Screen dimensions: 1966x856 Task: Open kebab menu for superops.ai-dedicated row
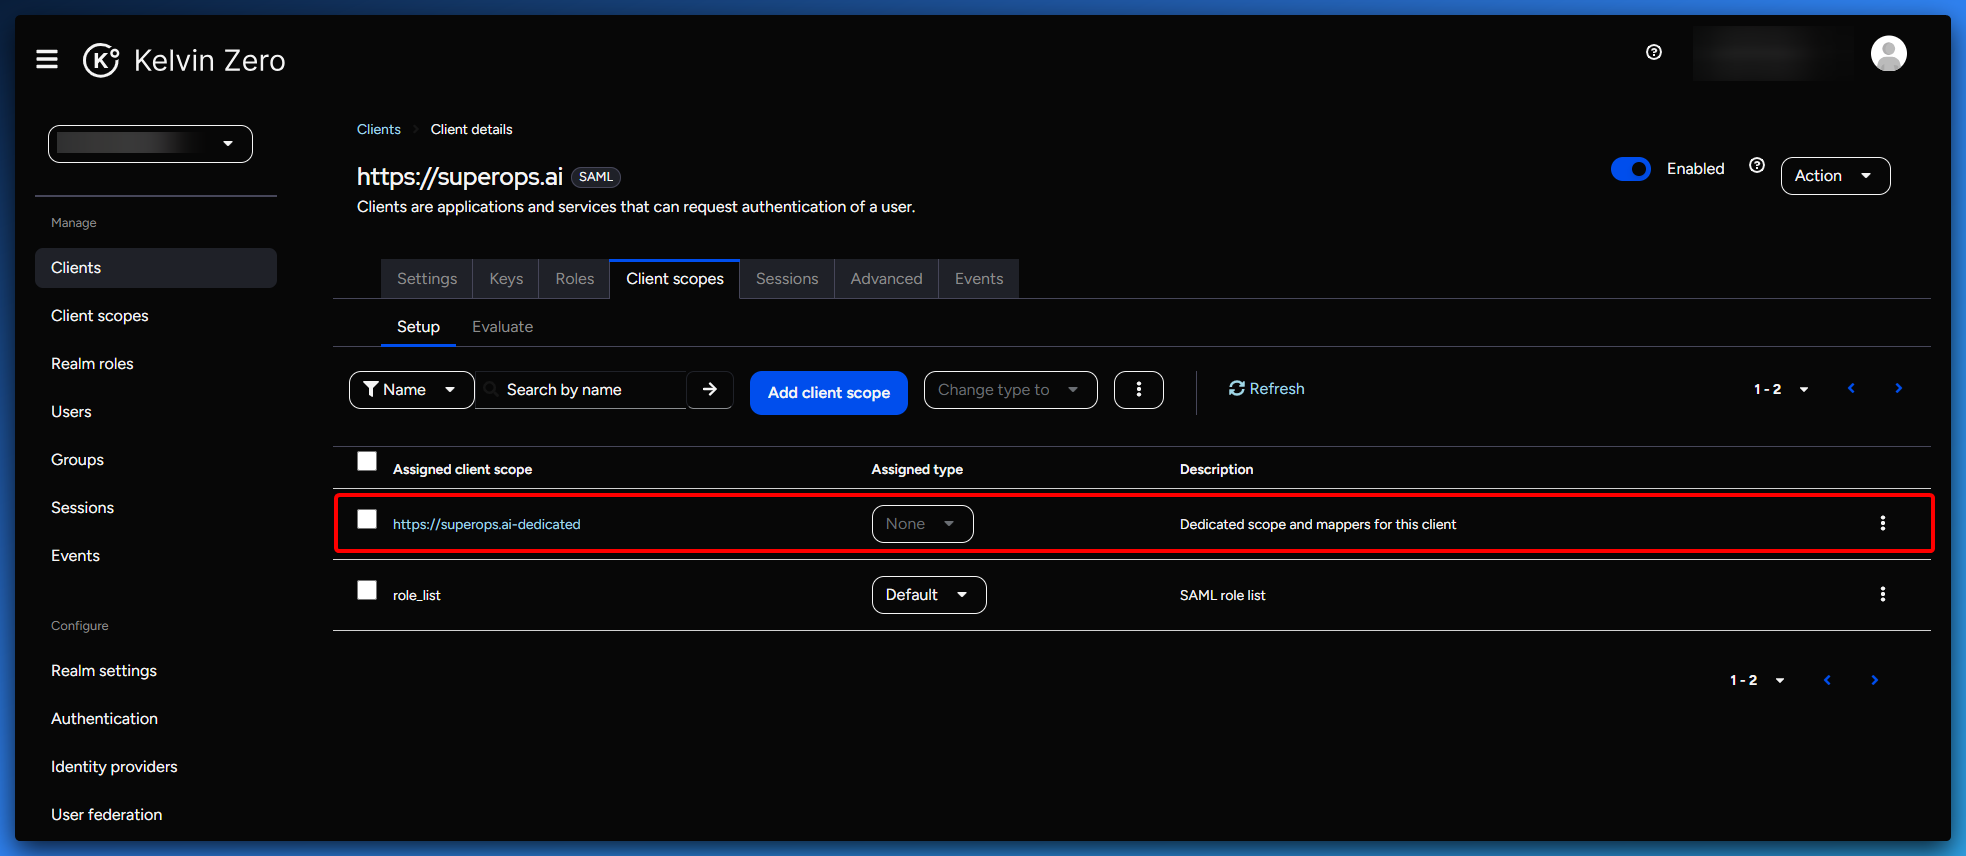(x=1882, y=523)
